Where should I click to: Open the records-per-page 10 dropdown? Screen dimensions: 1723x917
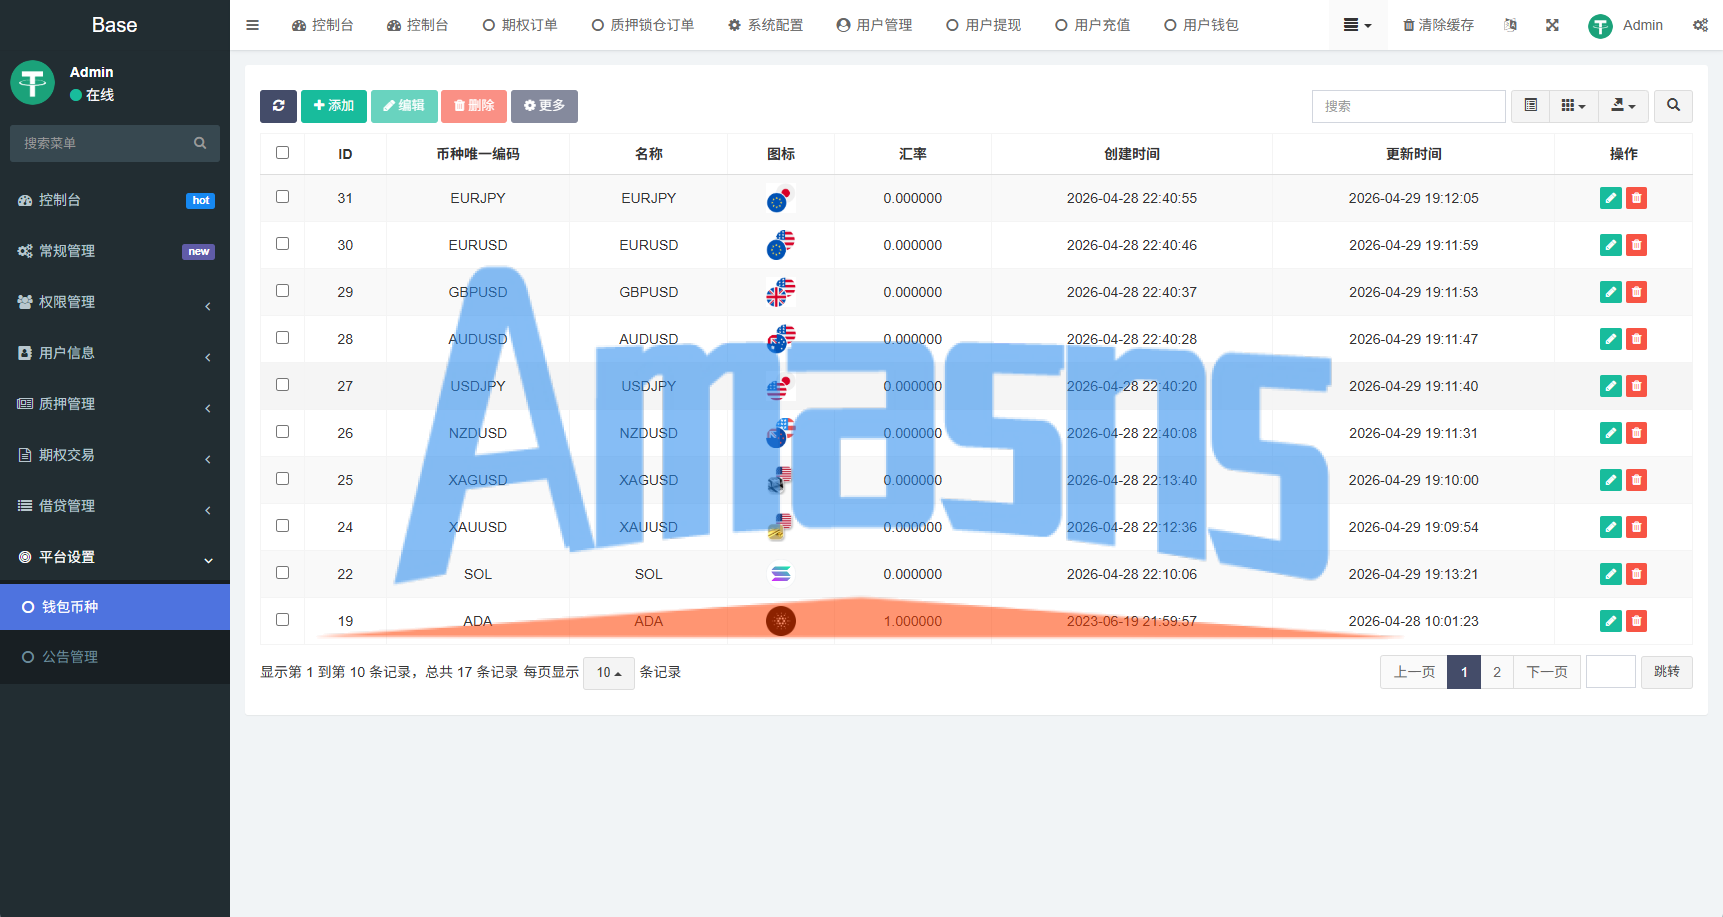pos(609,673)
